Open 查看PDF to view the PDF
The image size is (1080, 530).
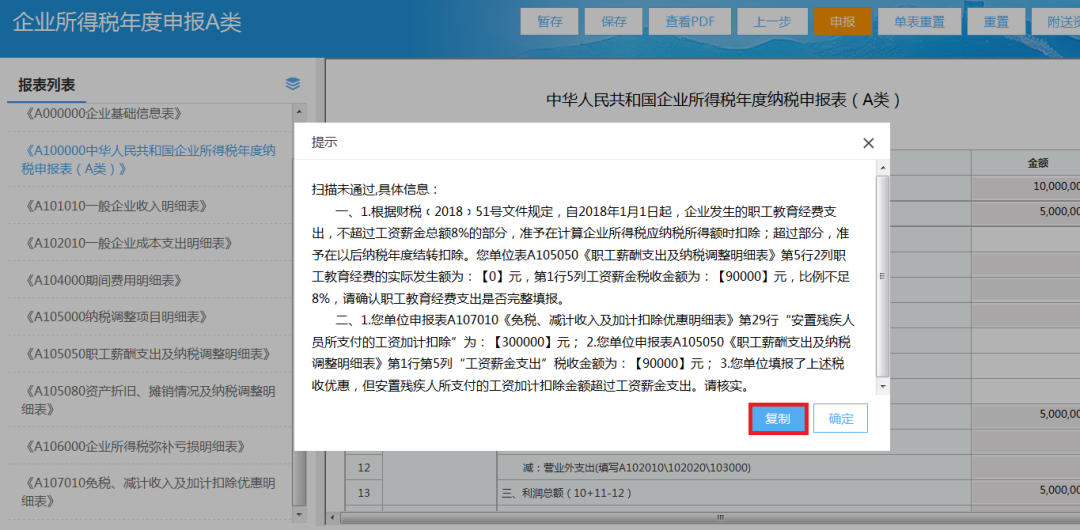(x=689, y=21)
